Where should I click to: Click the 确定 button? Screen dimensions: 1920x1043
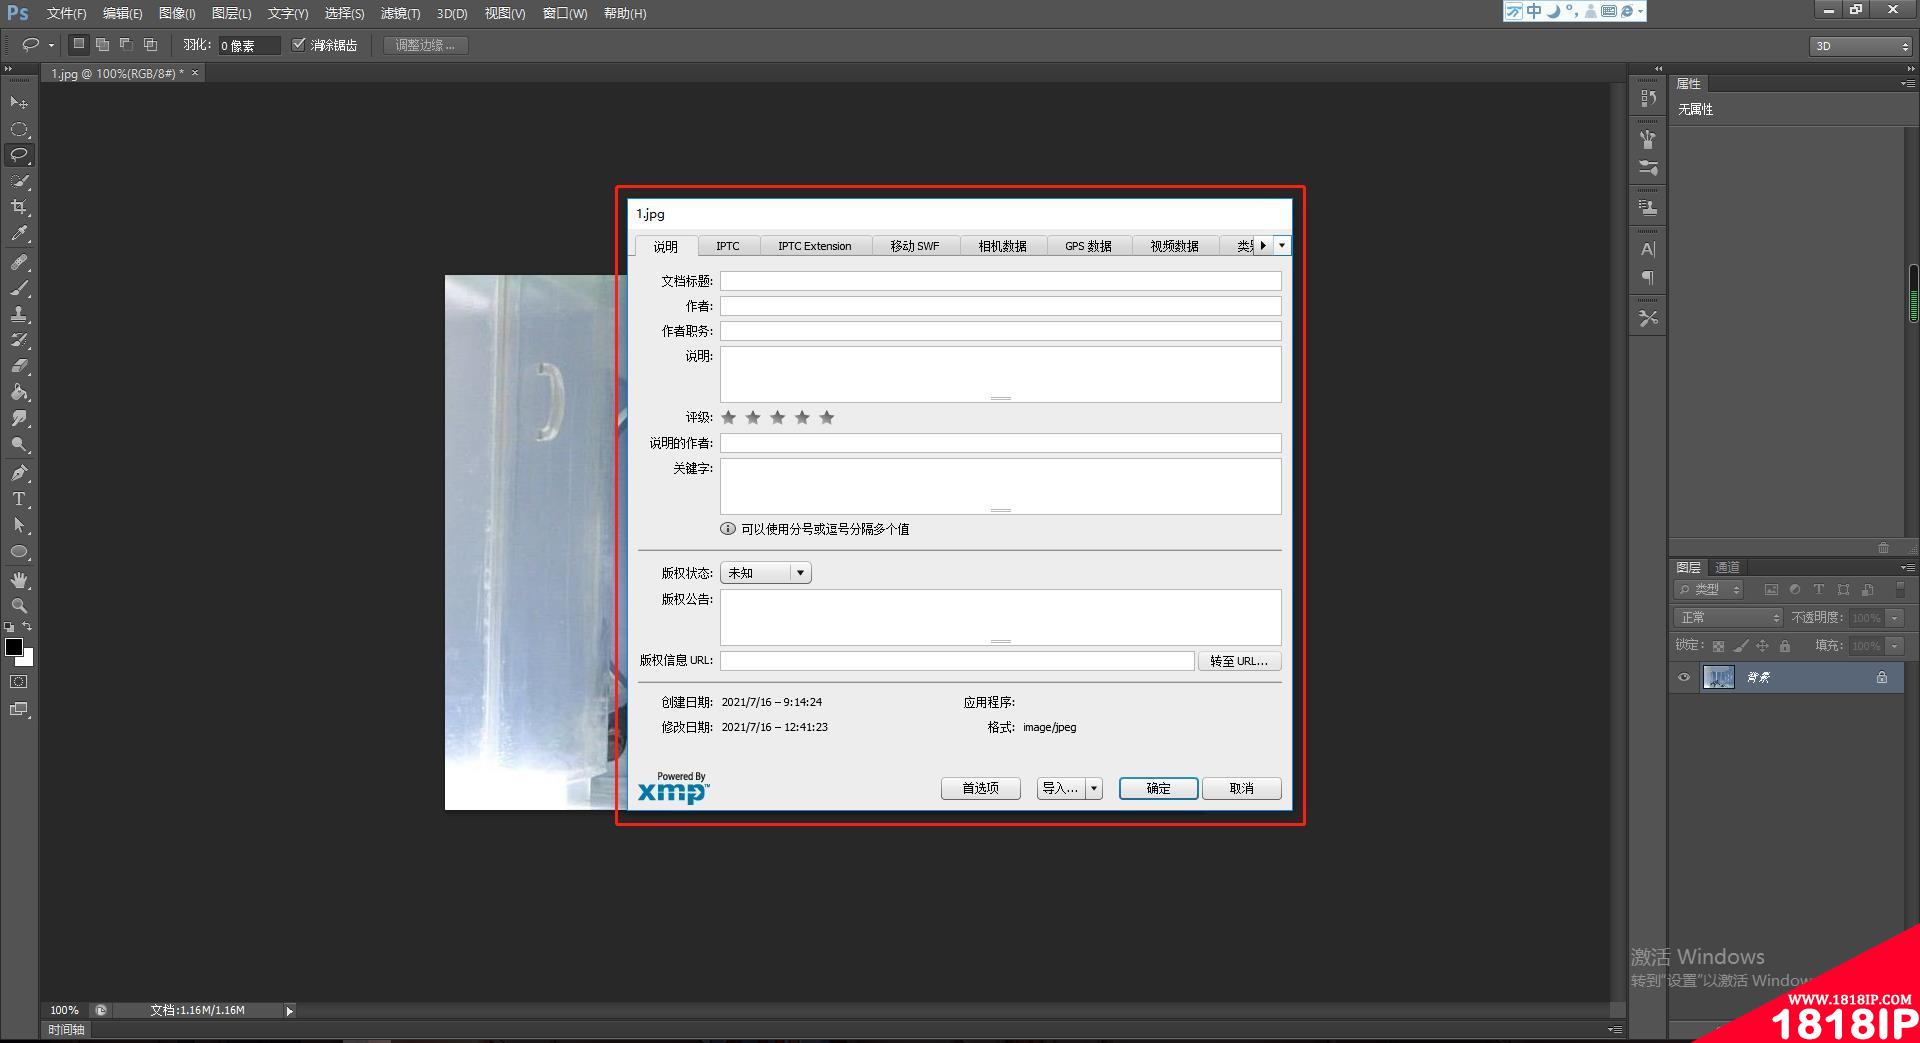pos(1158,788)
